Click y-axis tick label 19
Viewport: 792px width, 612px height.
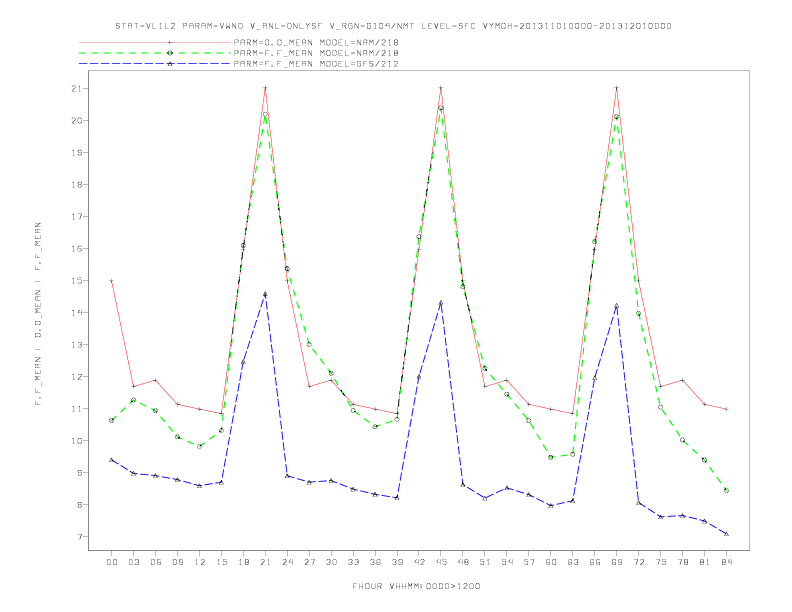click(77, 152)
